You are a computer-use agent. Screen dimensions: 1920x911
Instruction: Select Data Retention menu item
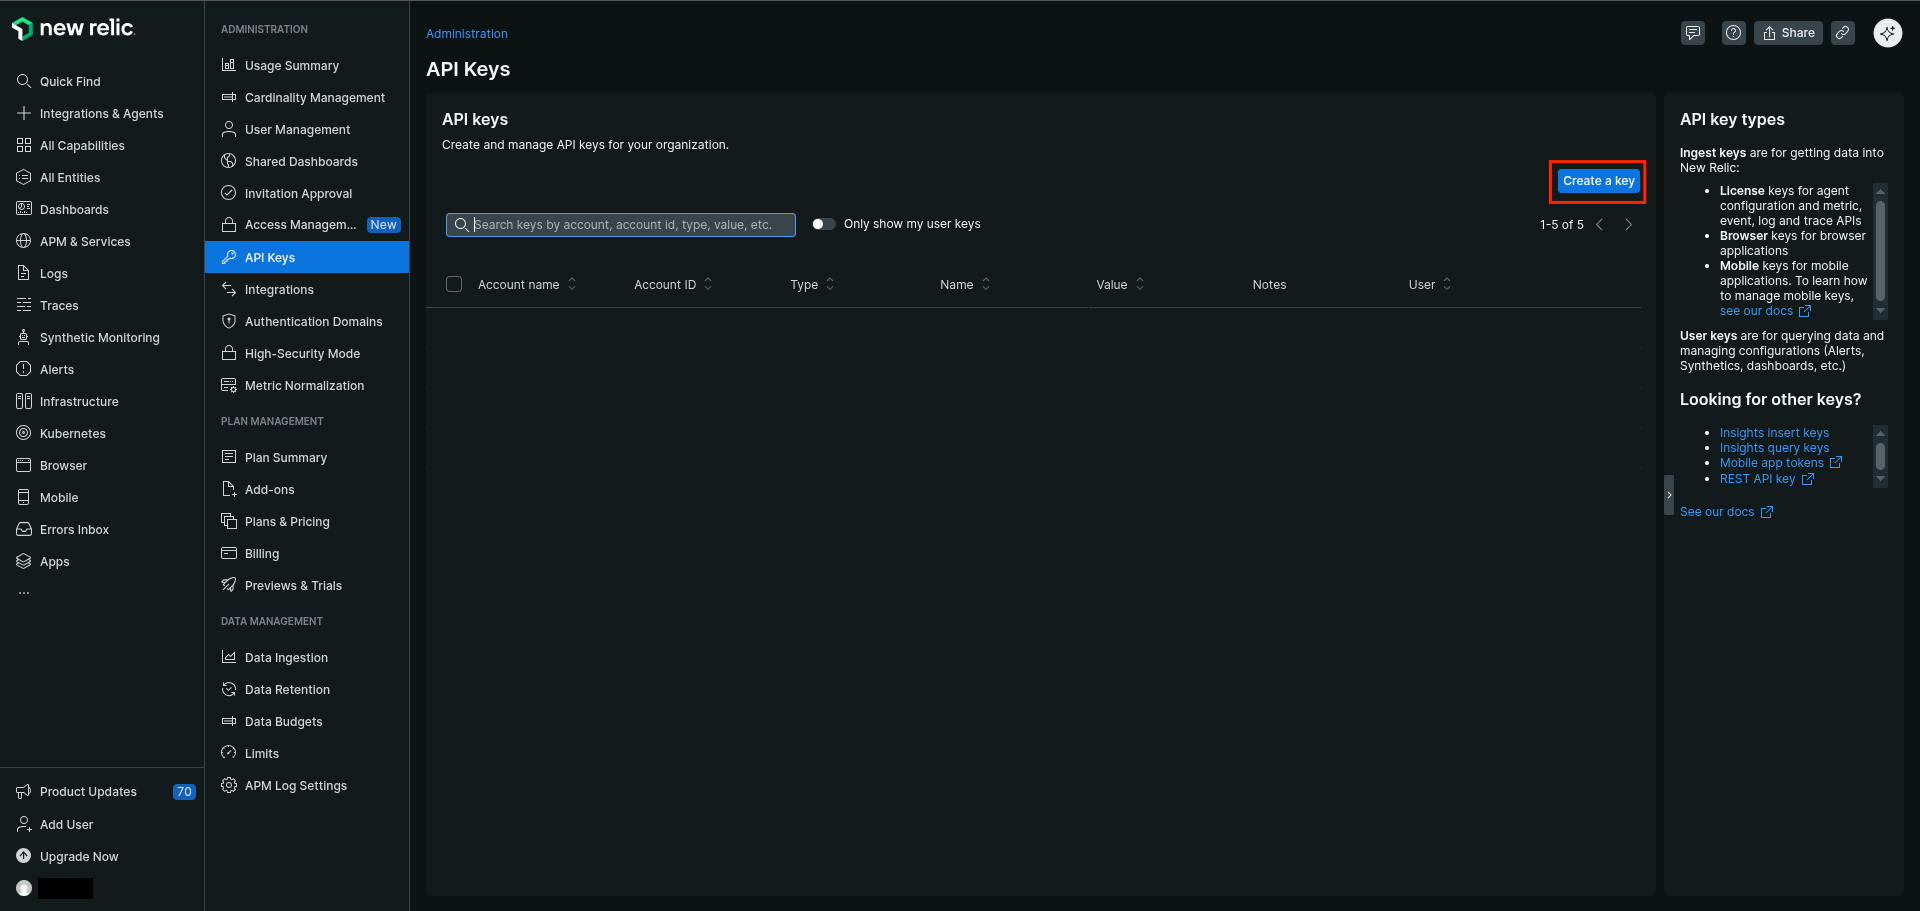coord(287,690)
